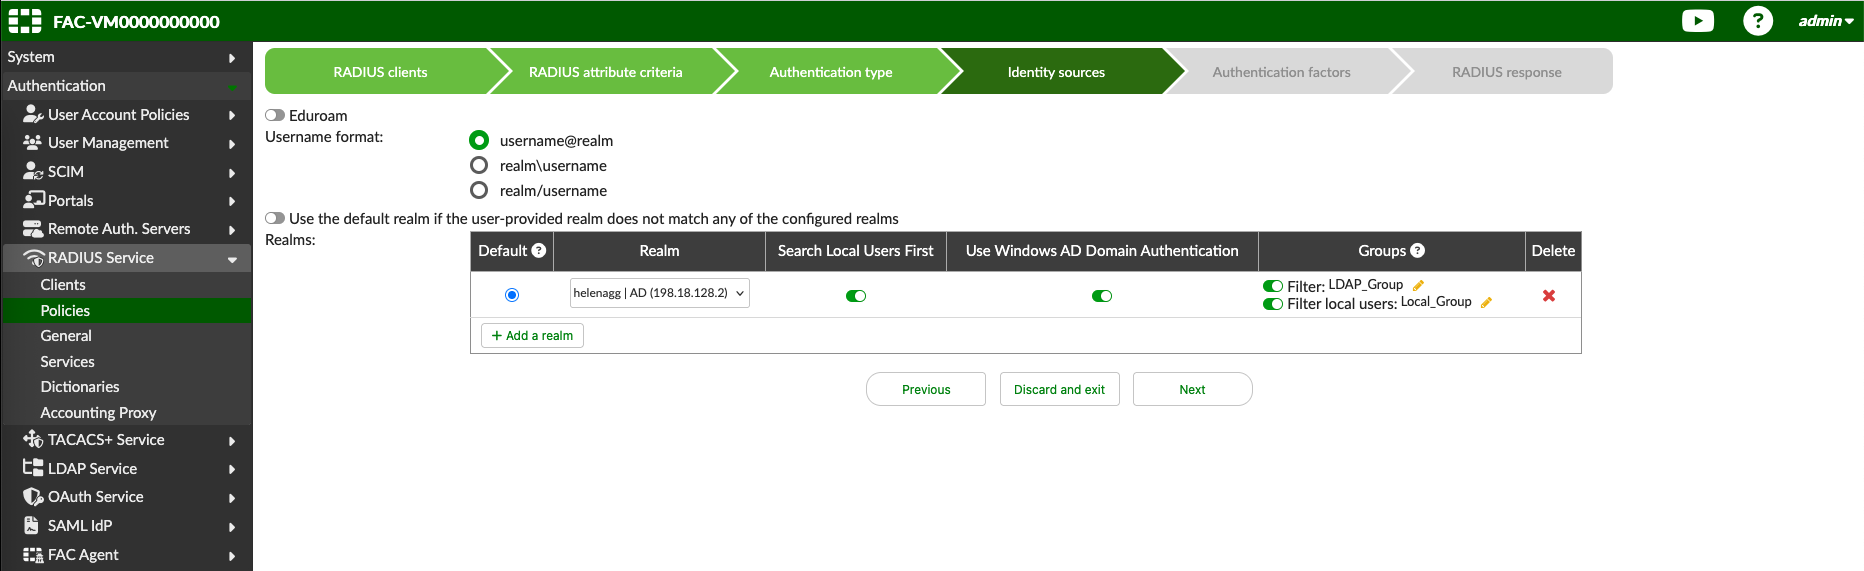1864x571 pixels.
Task: Open the admin user dropdown menu
Action: point(1825,21)
